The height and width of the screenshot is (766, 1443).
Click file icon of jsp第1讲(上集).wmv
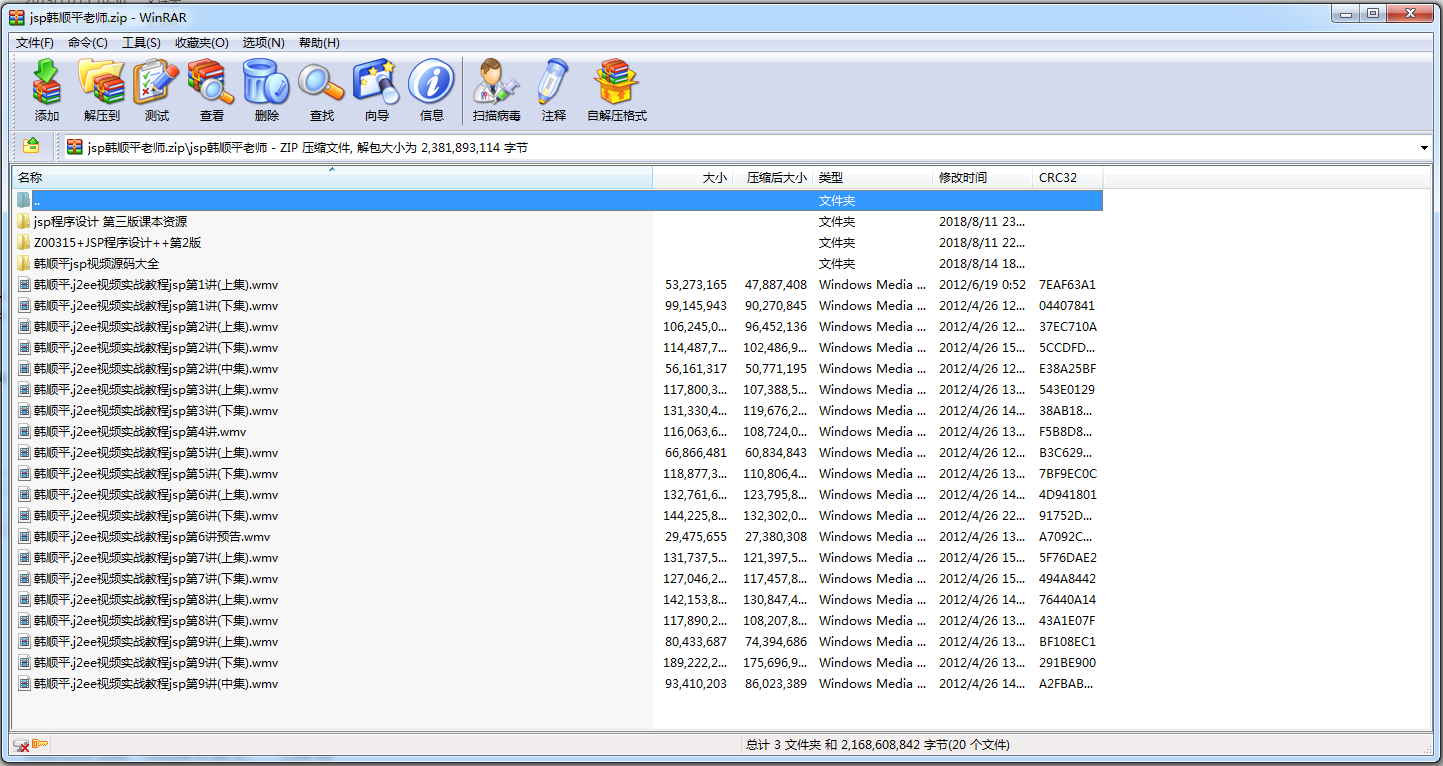24,284
